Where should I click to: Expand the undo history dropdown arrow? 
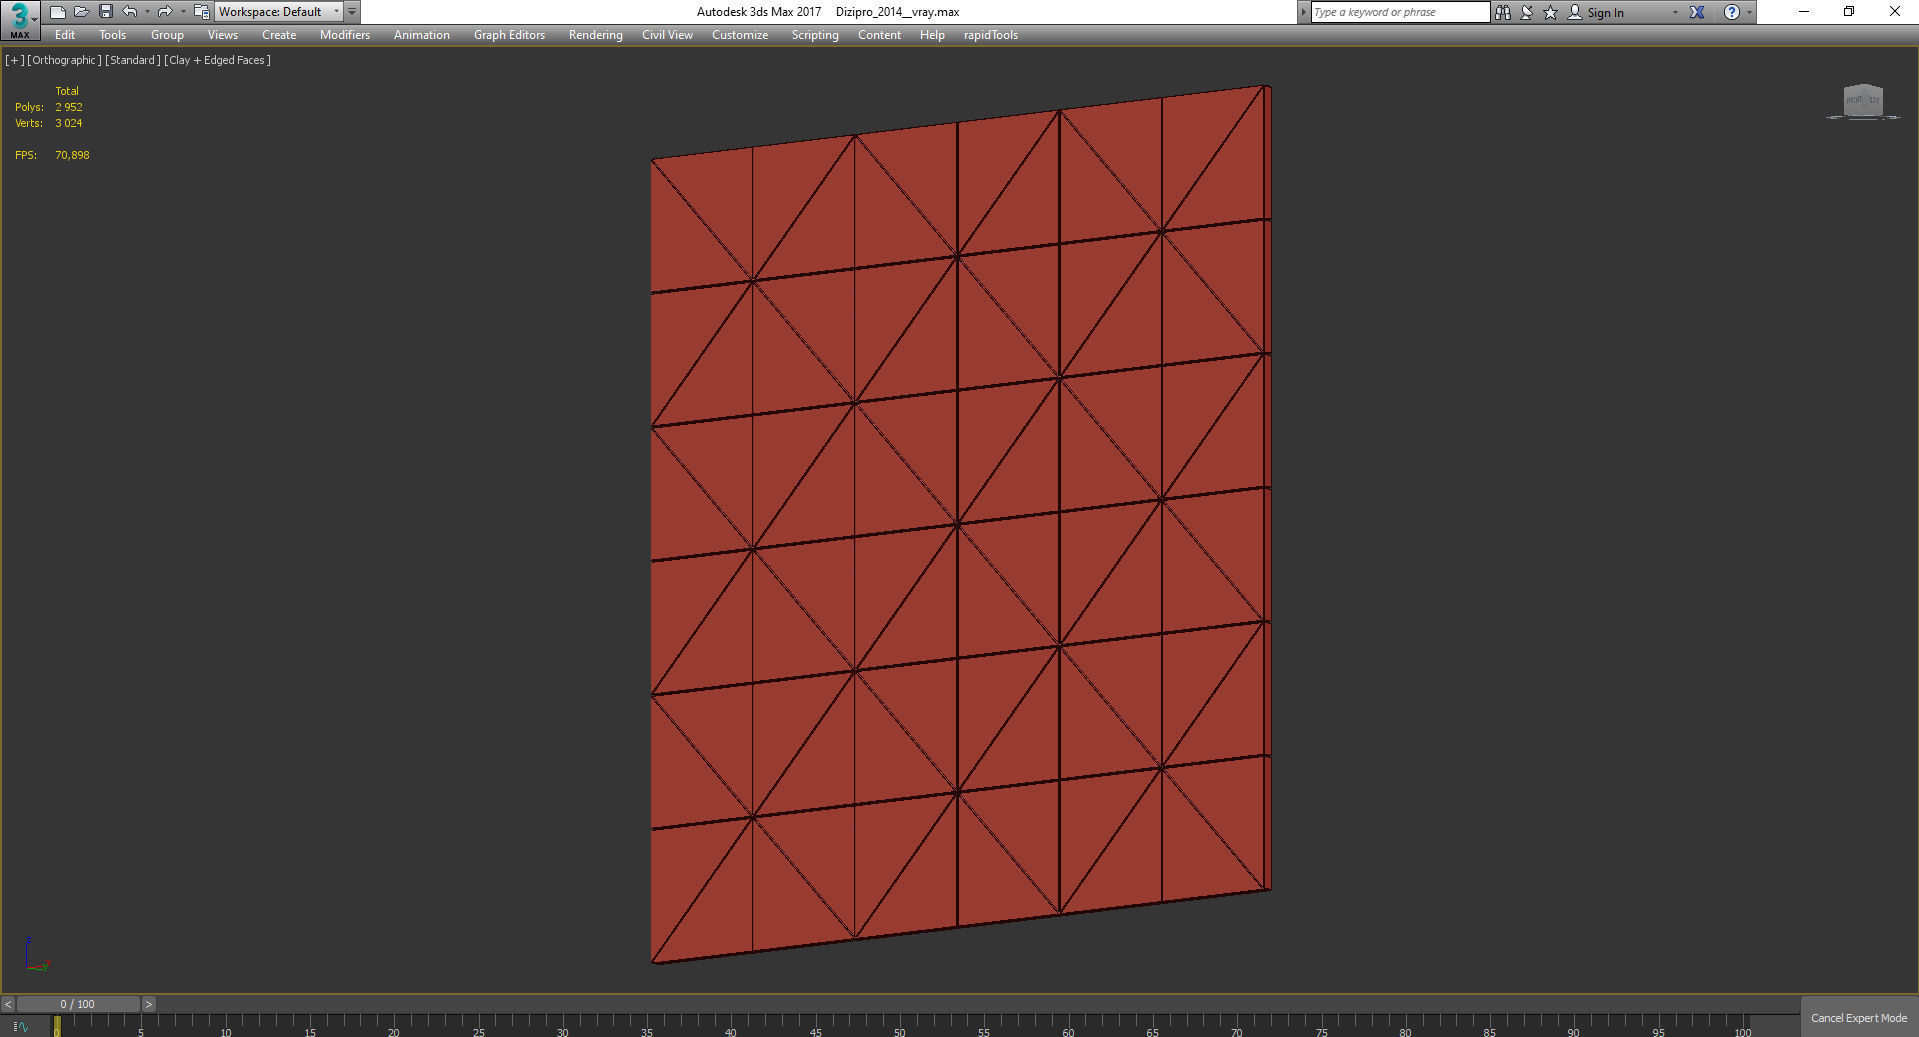tap(147, 12)
